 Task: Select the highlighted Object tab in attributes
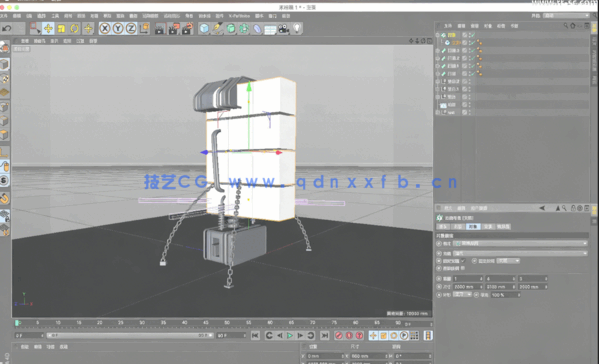[473, 226]
